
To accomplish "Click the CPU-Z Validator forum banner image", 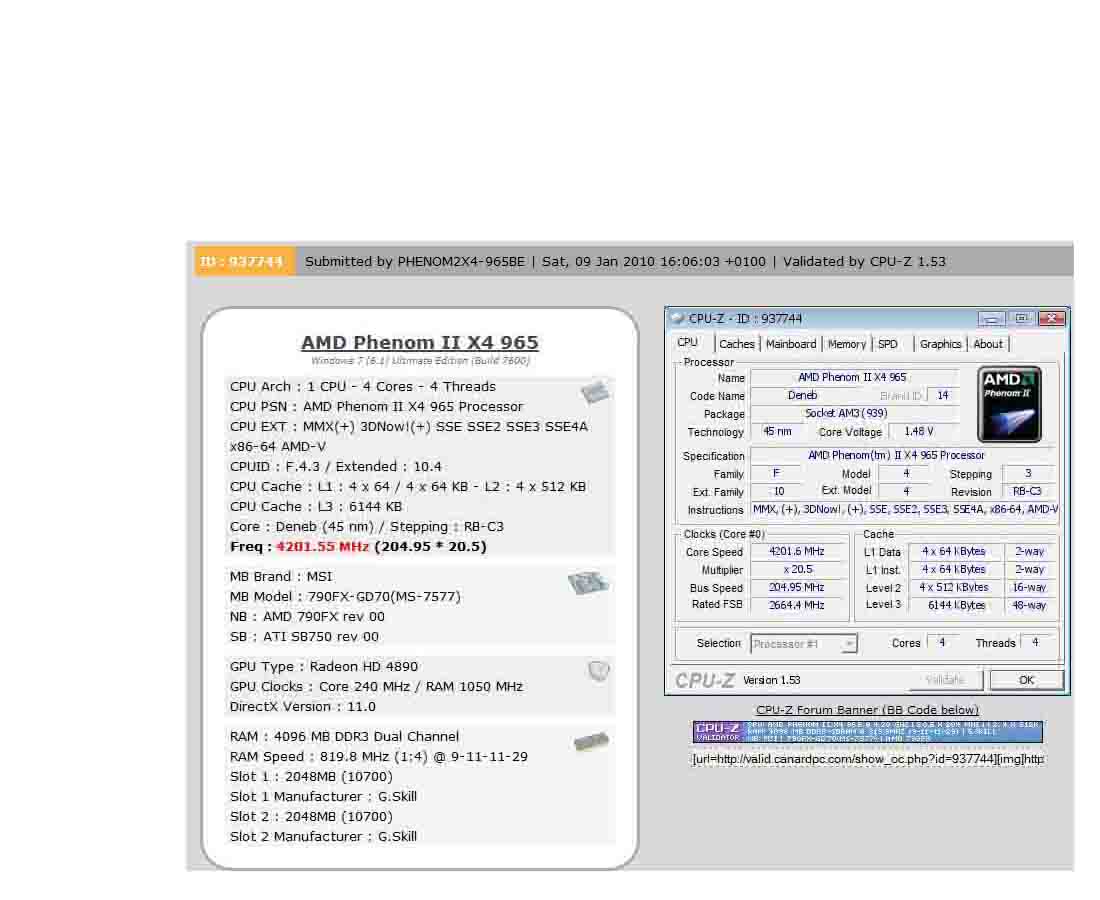I will pyautogui.click(x=868, y=732).
